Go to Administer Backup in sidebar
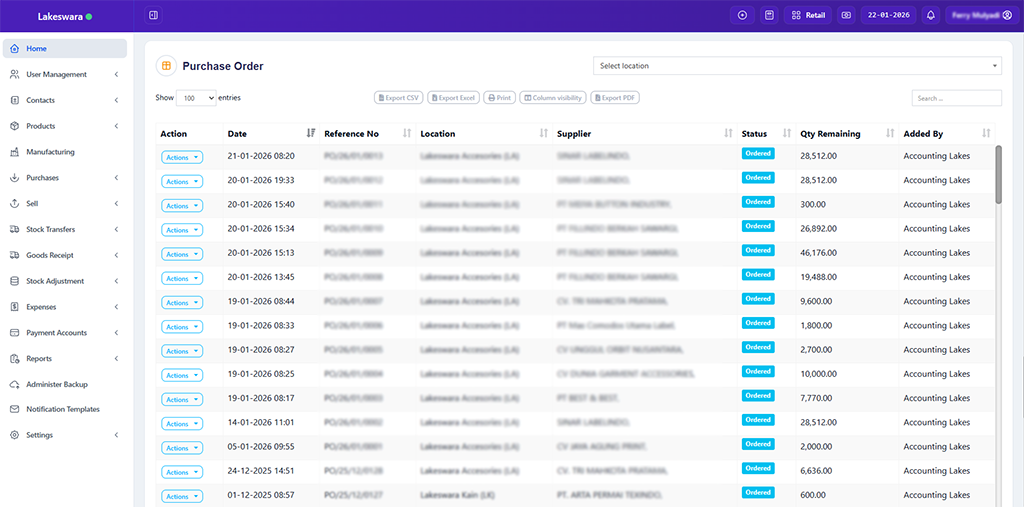1024x507 pixels. tap(56, 384)
